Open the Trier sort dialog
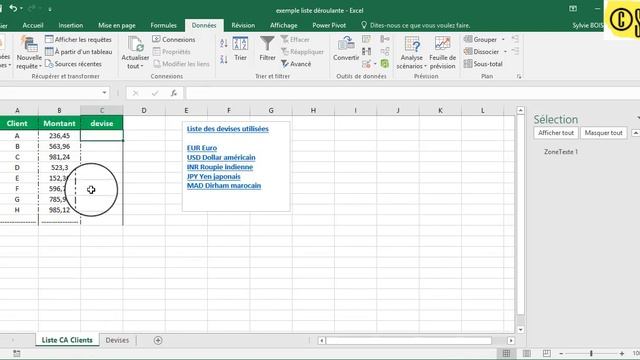640x360 pixels. click(240, 49)
